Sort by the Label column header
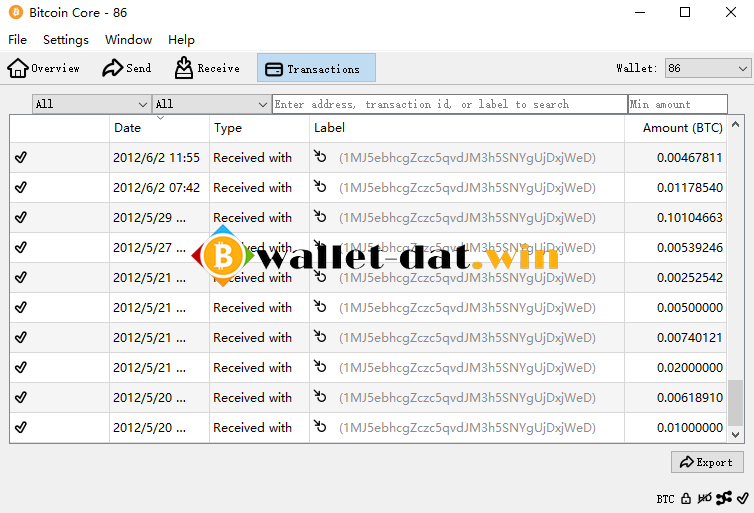The height and width of the screenshot is (513, 754). coord(466,128)
